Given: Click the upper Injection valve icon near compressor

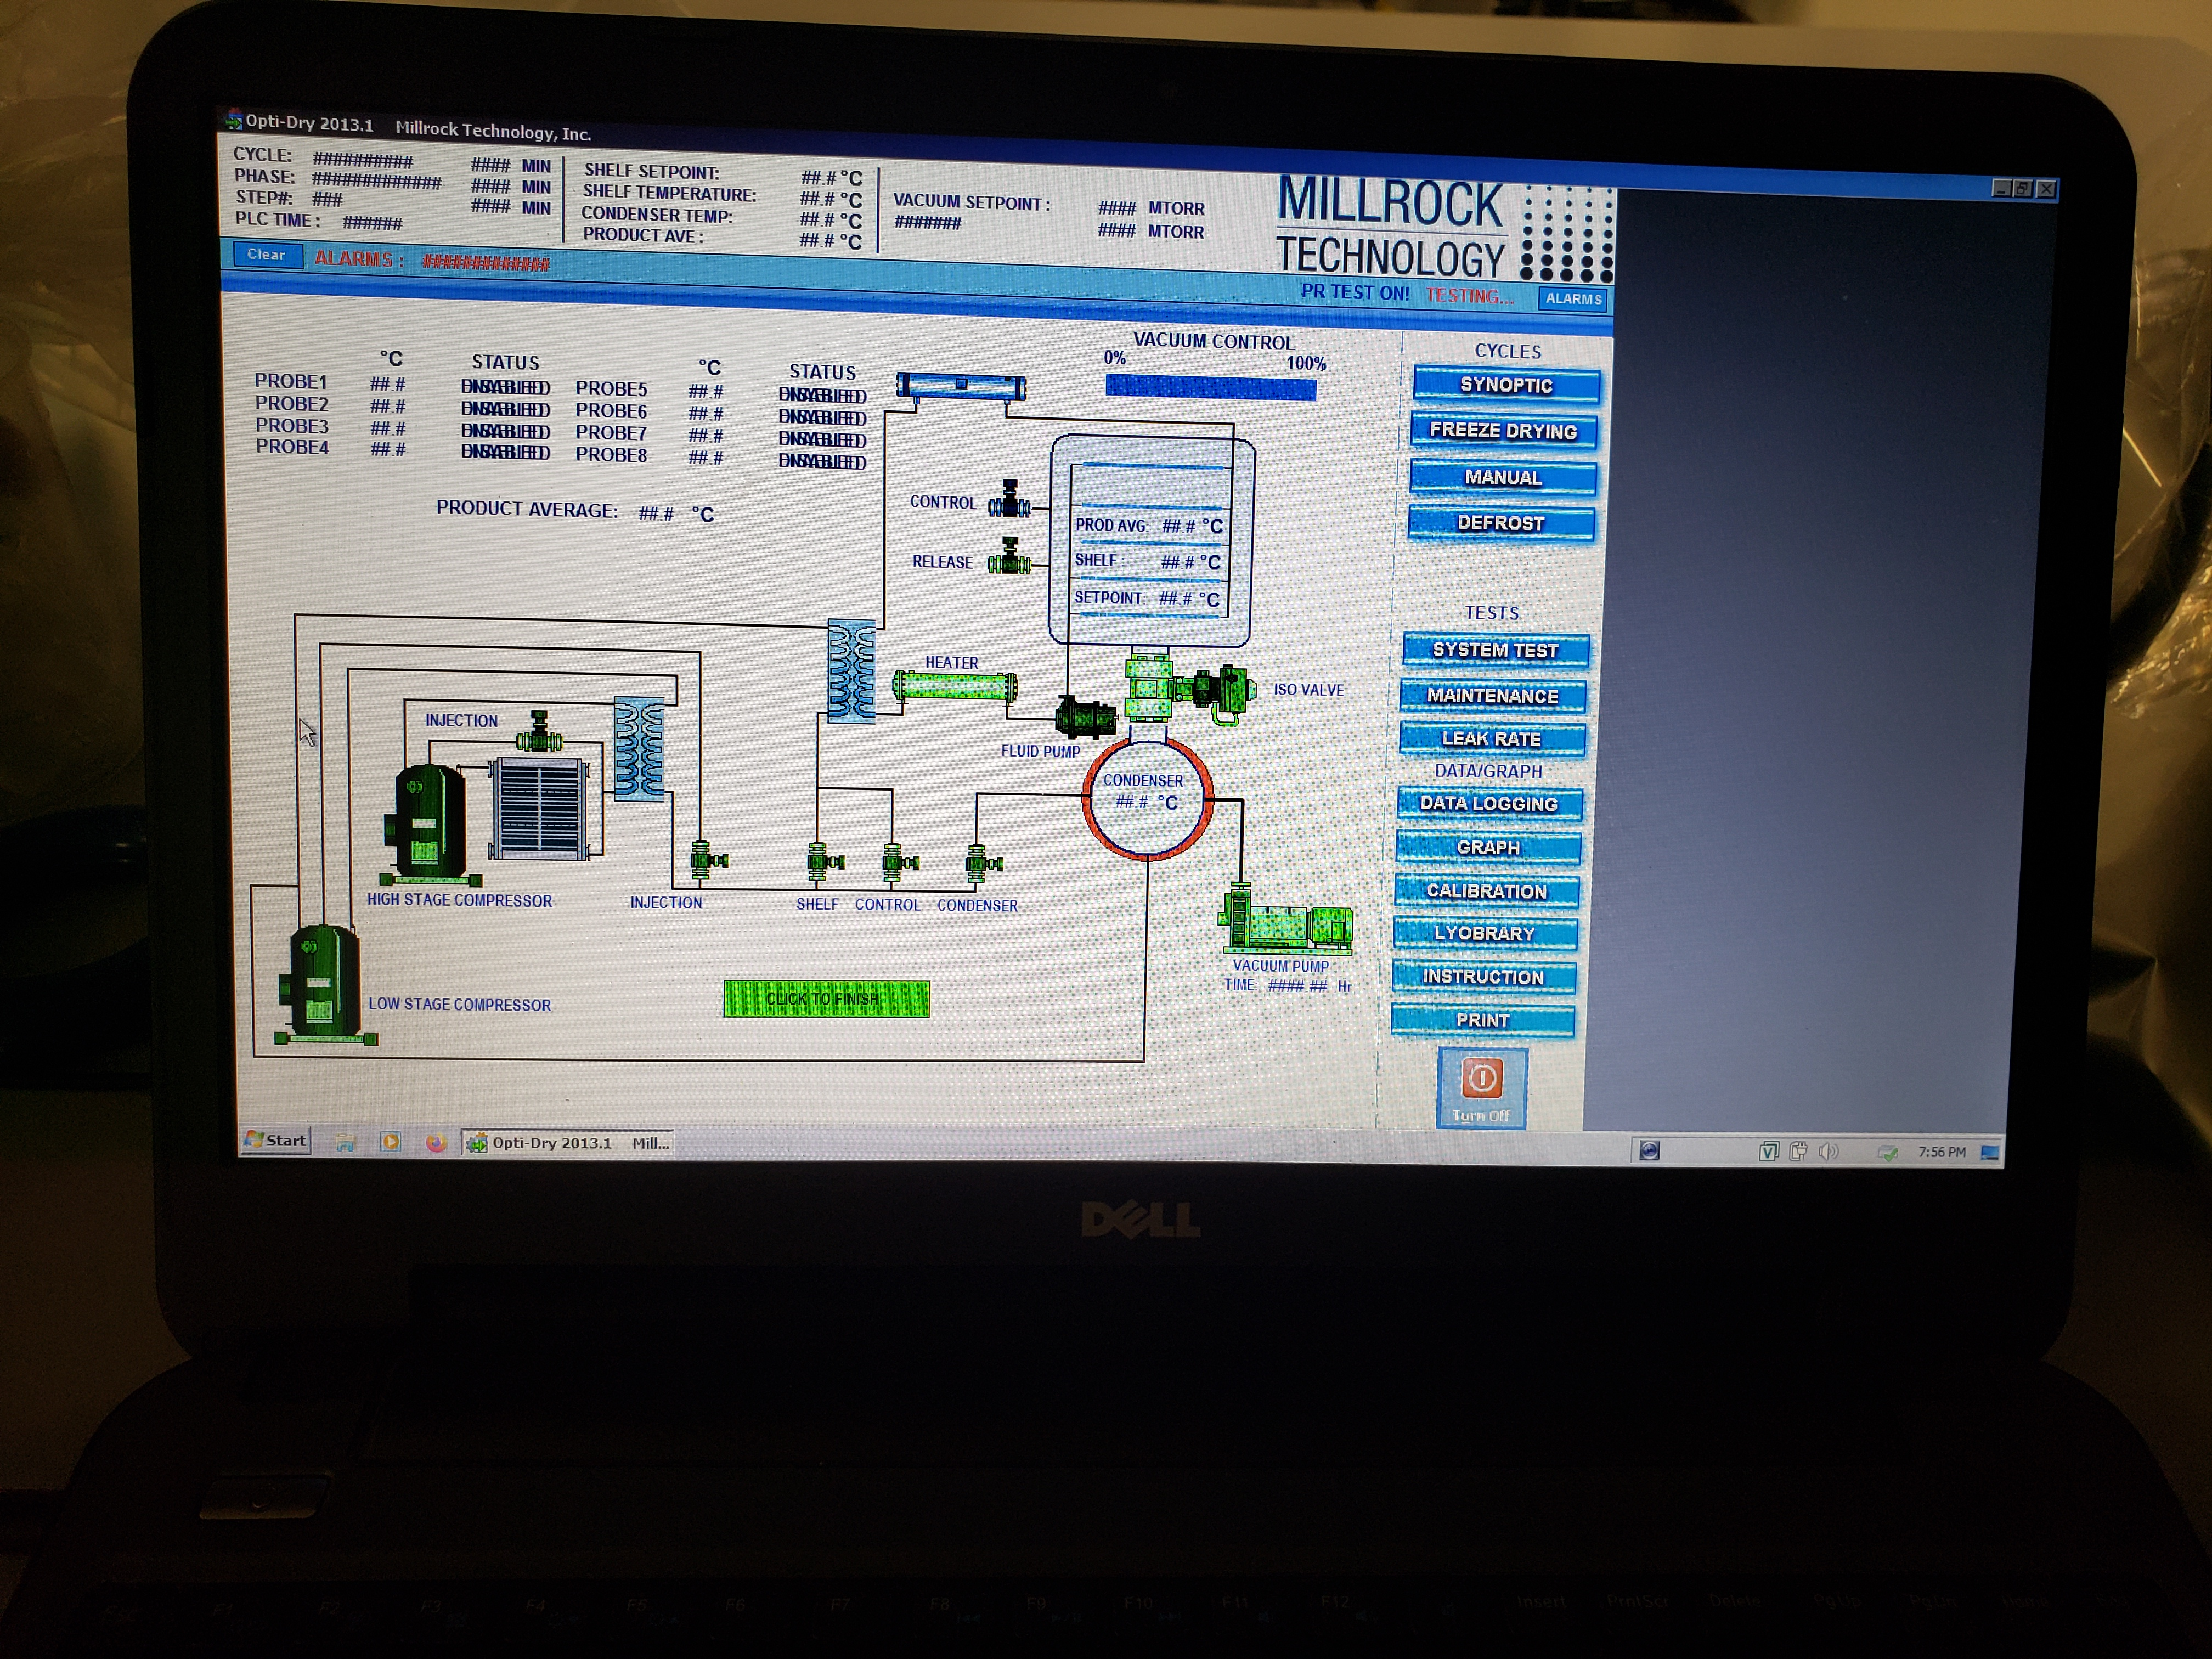Looking at the screenshot, I should pos(539,734).
